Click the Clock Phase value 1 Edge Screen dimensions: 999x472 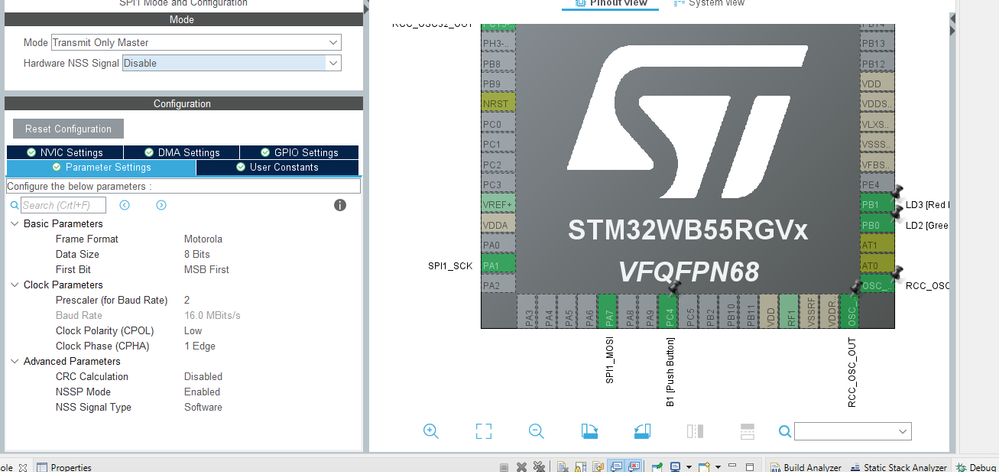coord(199,346)
